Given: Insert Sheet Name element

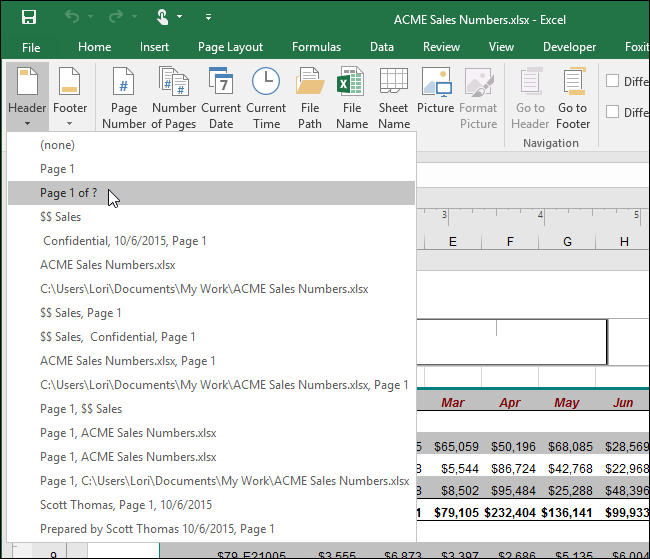Looking at the screenshot, I should click(393, 97).
